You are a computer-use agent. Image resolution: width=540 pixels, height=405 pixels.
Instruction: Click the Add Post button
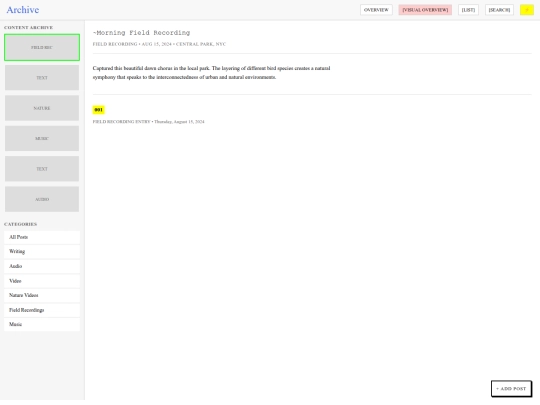[x=511, y=388]
